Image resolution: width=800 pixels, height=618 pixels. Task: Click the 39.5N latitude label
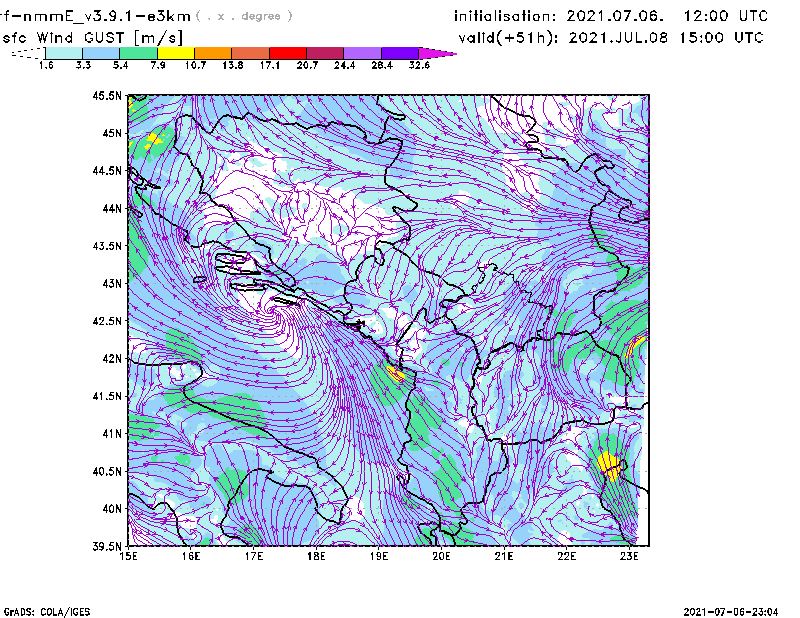[107, 547]
